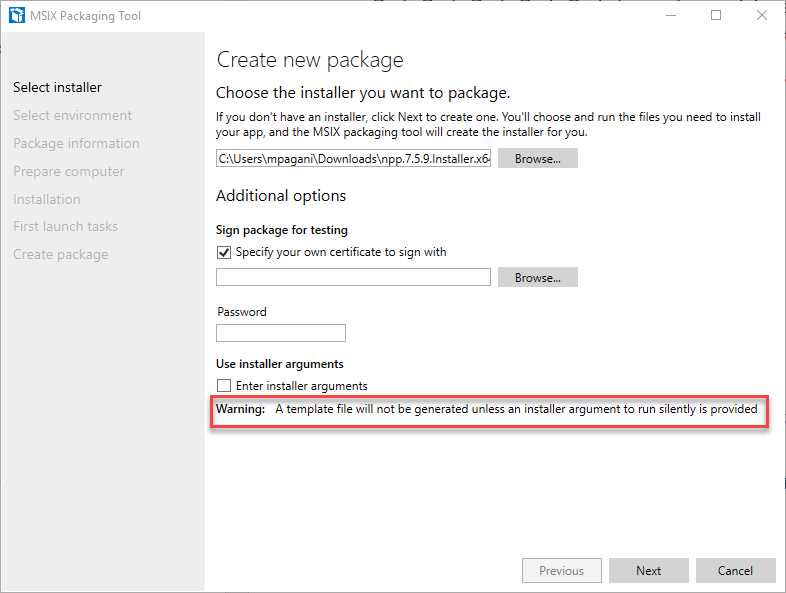Open the 'Prepare computer' step
Viewport: 786px width, 593px height.
(x=68, y=171)
